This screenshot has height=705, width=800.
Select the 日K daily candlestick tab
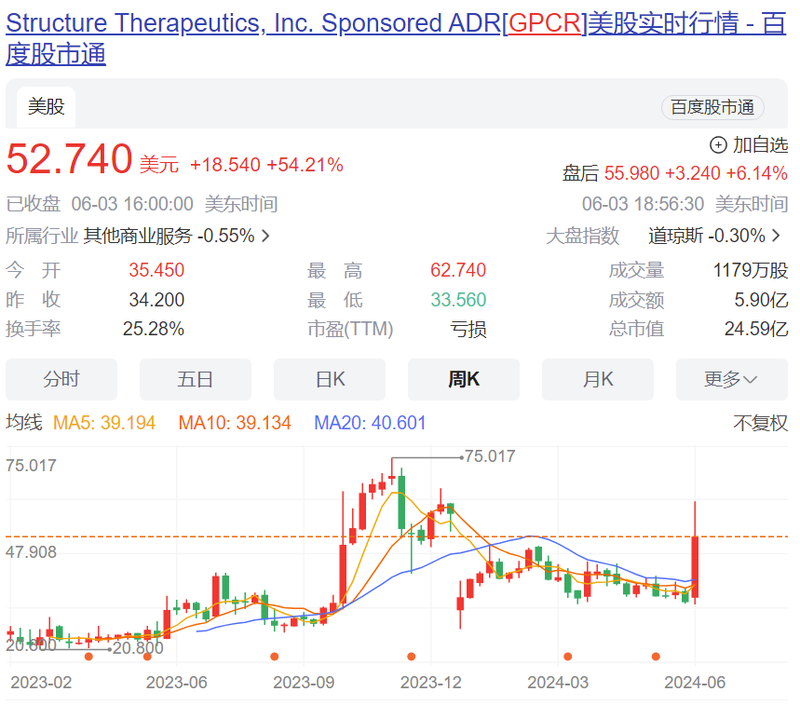click(x=329, y=379)
